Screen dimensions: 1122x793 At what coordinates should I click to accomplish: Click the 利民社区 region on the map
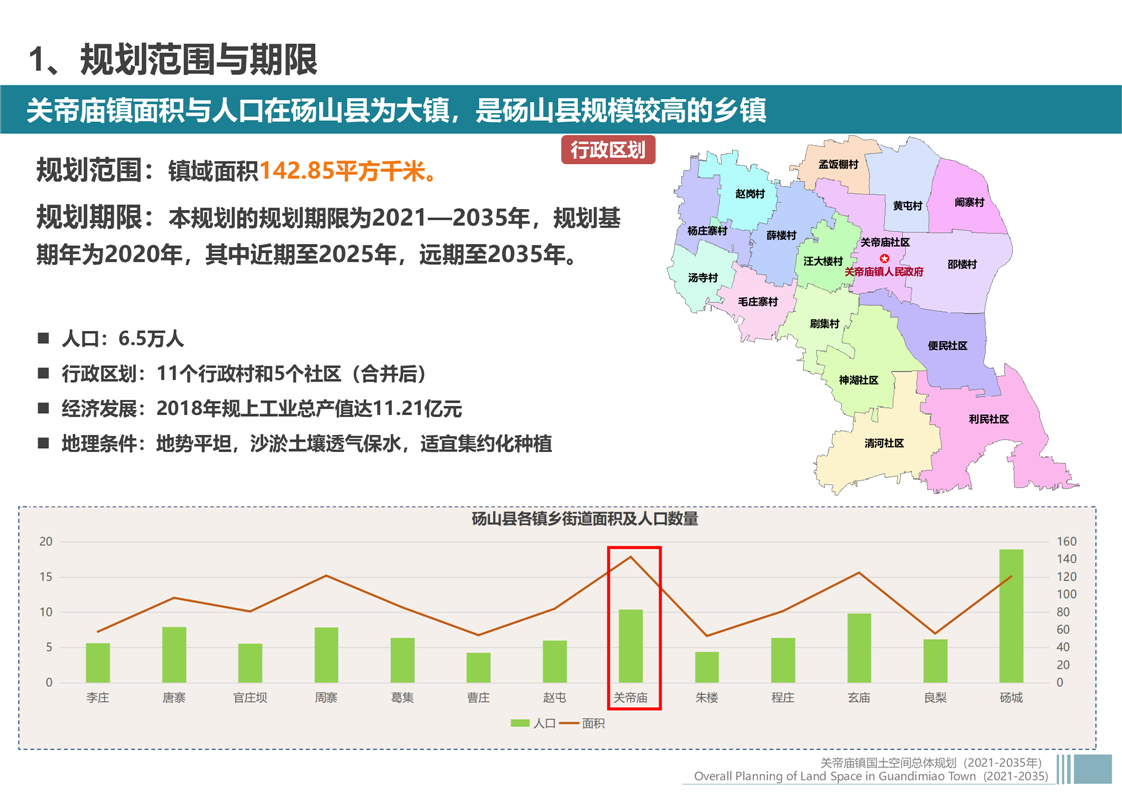[x=988, y=419]
